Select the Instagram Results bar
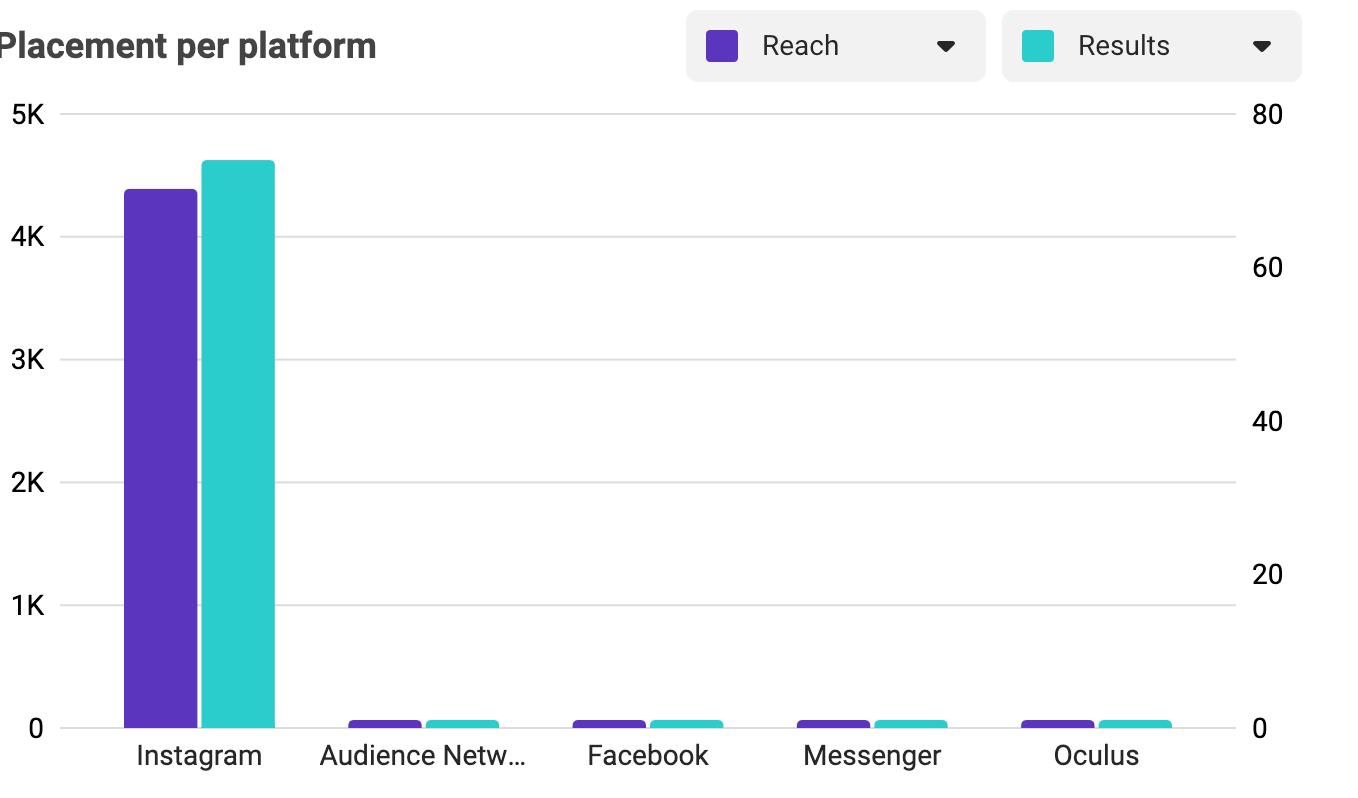The image size is (1358, 798). click(x=238, y=444)
